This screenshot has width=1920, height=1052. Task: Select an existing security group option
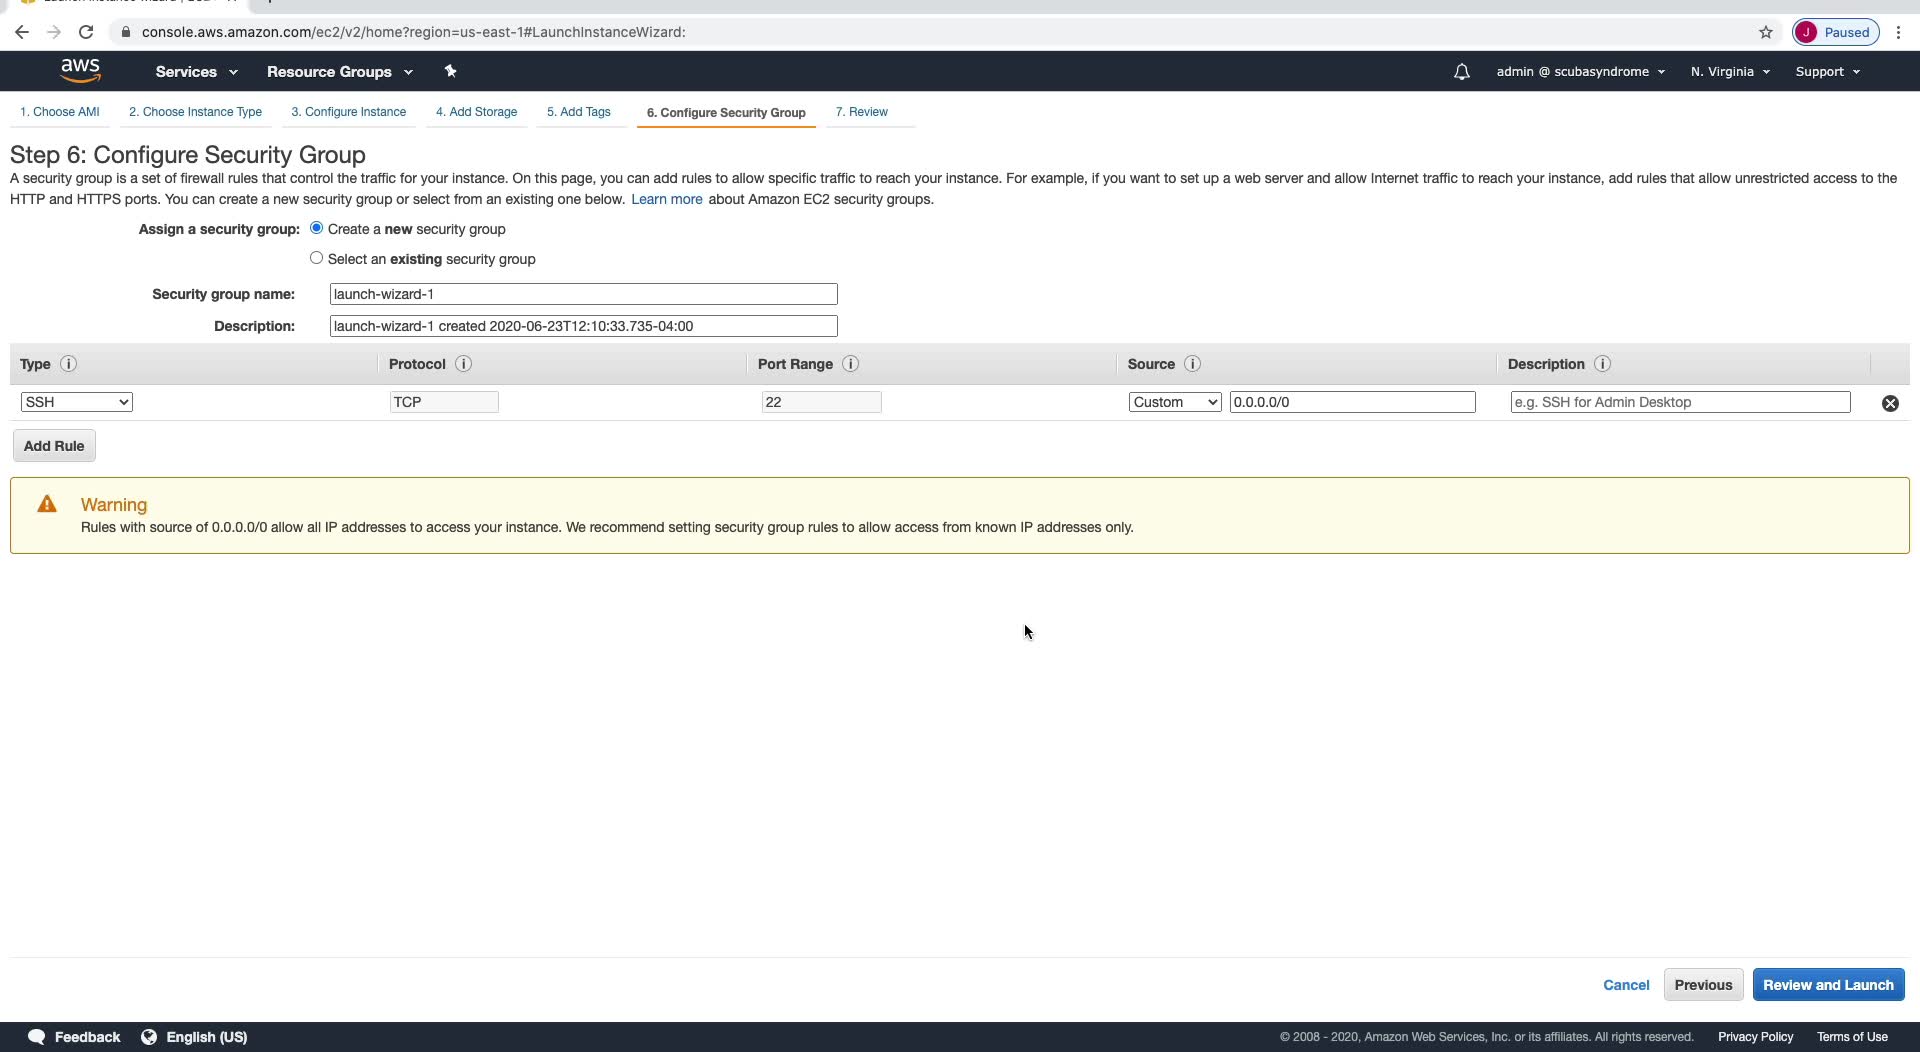pyautogui.click(x=317, y=258)
